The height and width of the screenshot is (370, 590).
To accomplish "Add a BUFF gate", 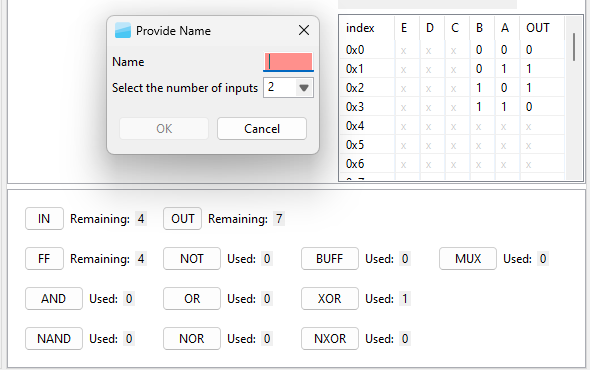I will click(330, 259).
